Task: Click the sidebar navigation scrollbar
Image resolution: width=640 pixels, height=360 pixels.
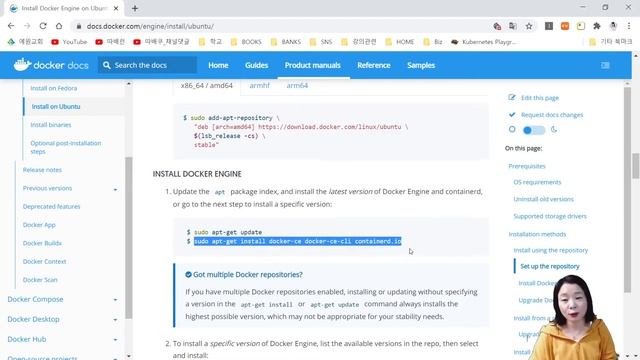Action: pyautogui.click(x=129, y=238)
